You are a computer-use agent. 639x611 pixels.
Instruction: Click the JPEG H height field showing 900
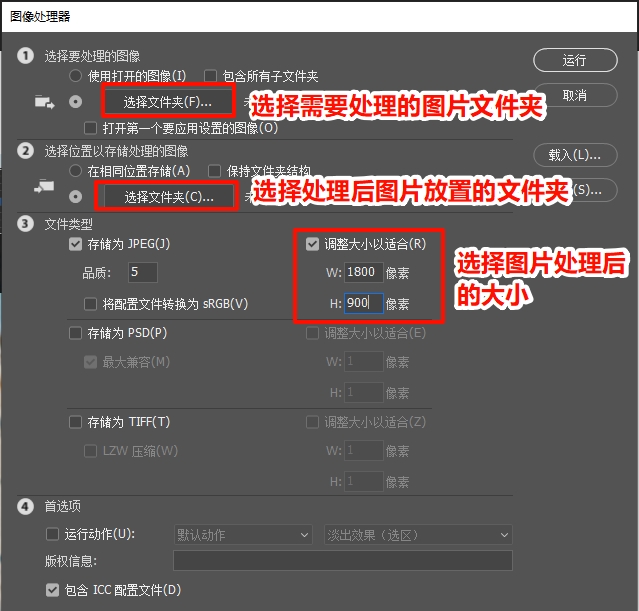pyautogui.click(x=364, y=303)
